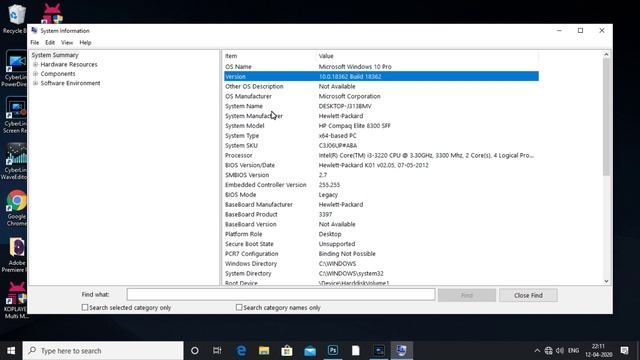Viewport: 640px width, 360px height.
Task: Open network status tray icon
Action: click(549, 351)
